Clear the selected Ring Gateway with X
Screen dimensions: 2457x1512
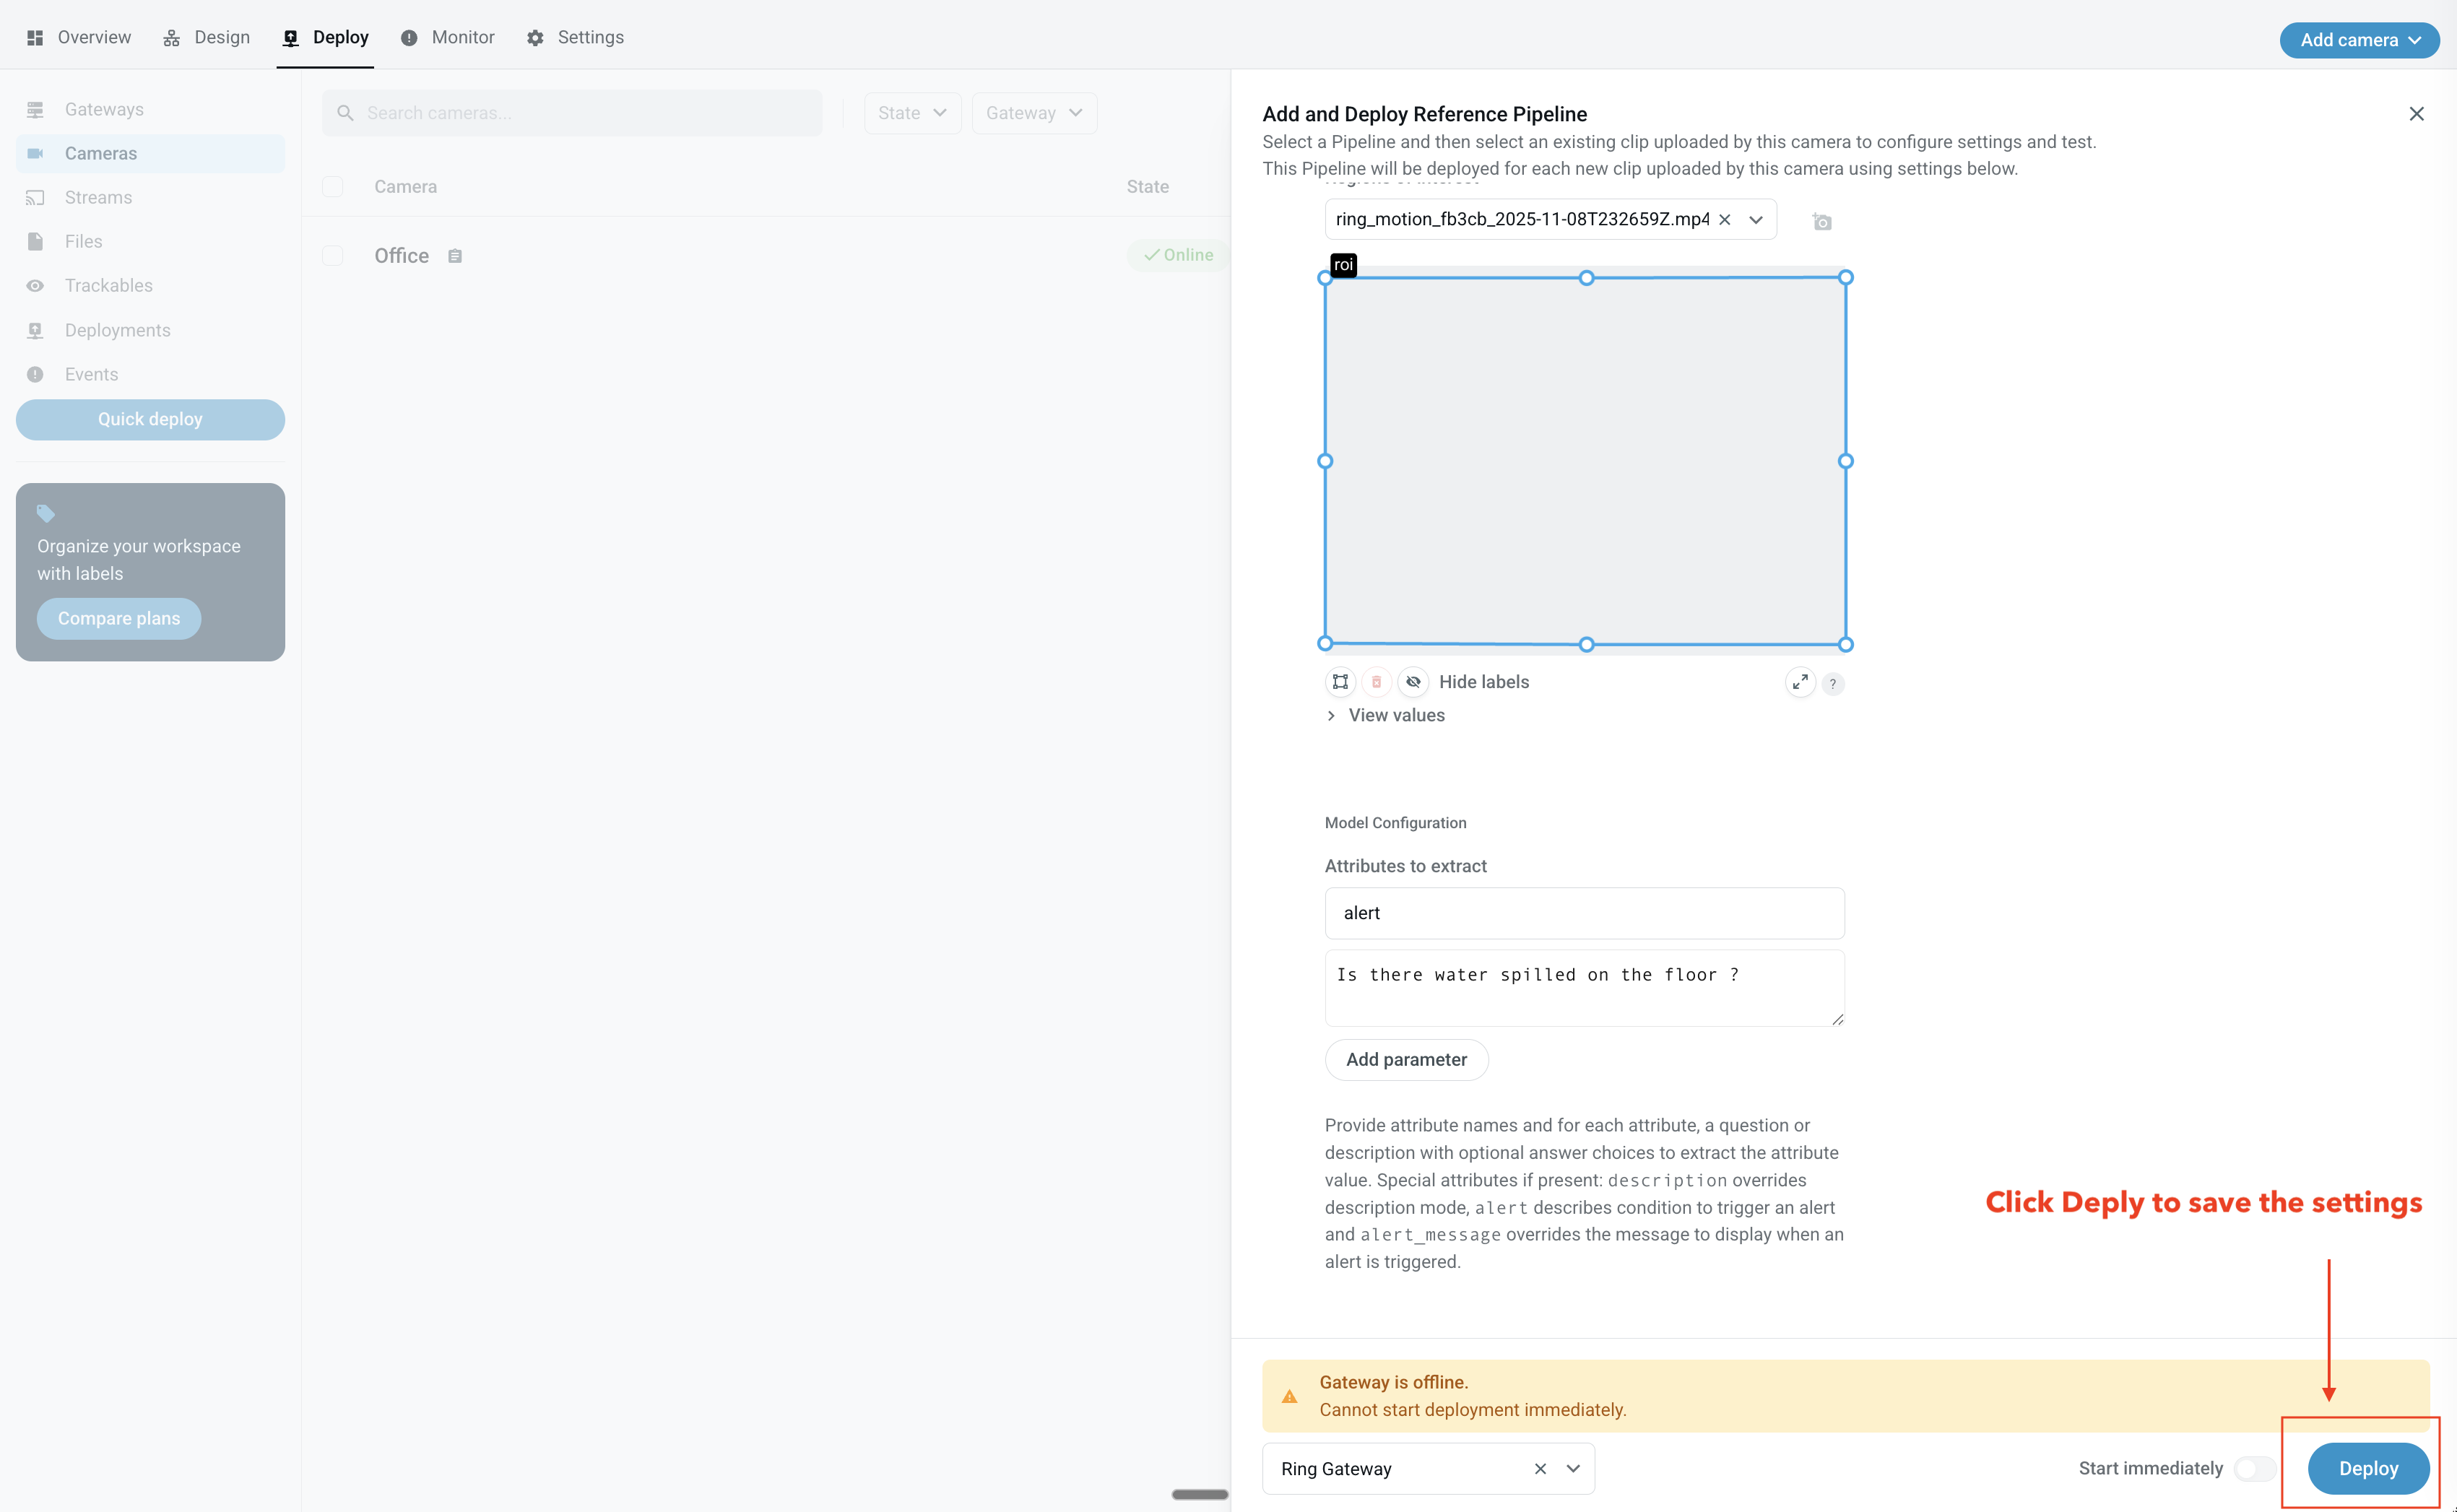1540,1468
